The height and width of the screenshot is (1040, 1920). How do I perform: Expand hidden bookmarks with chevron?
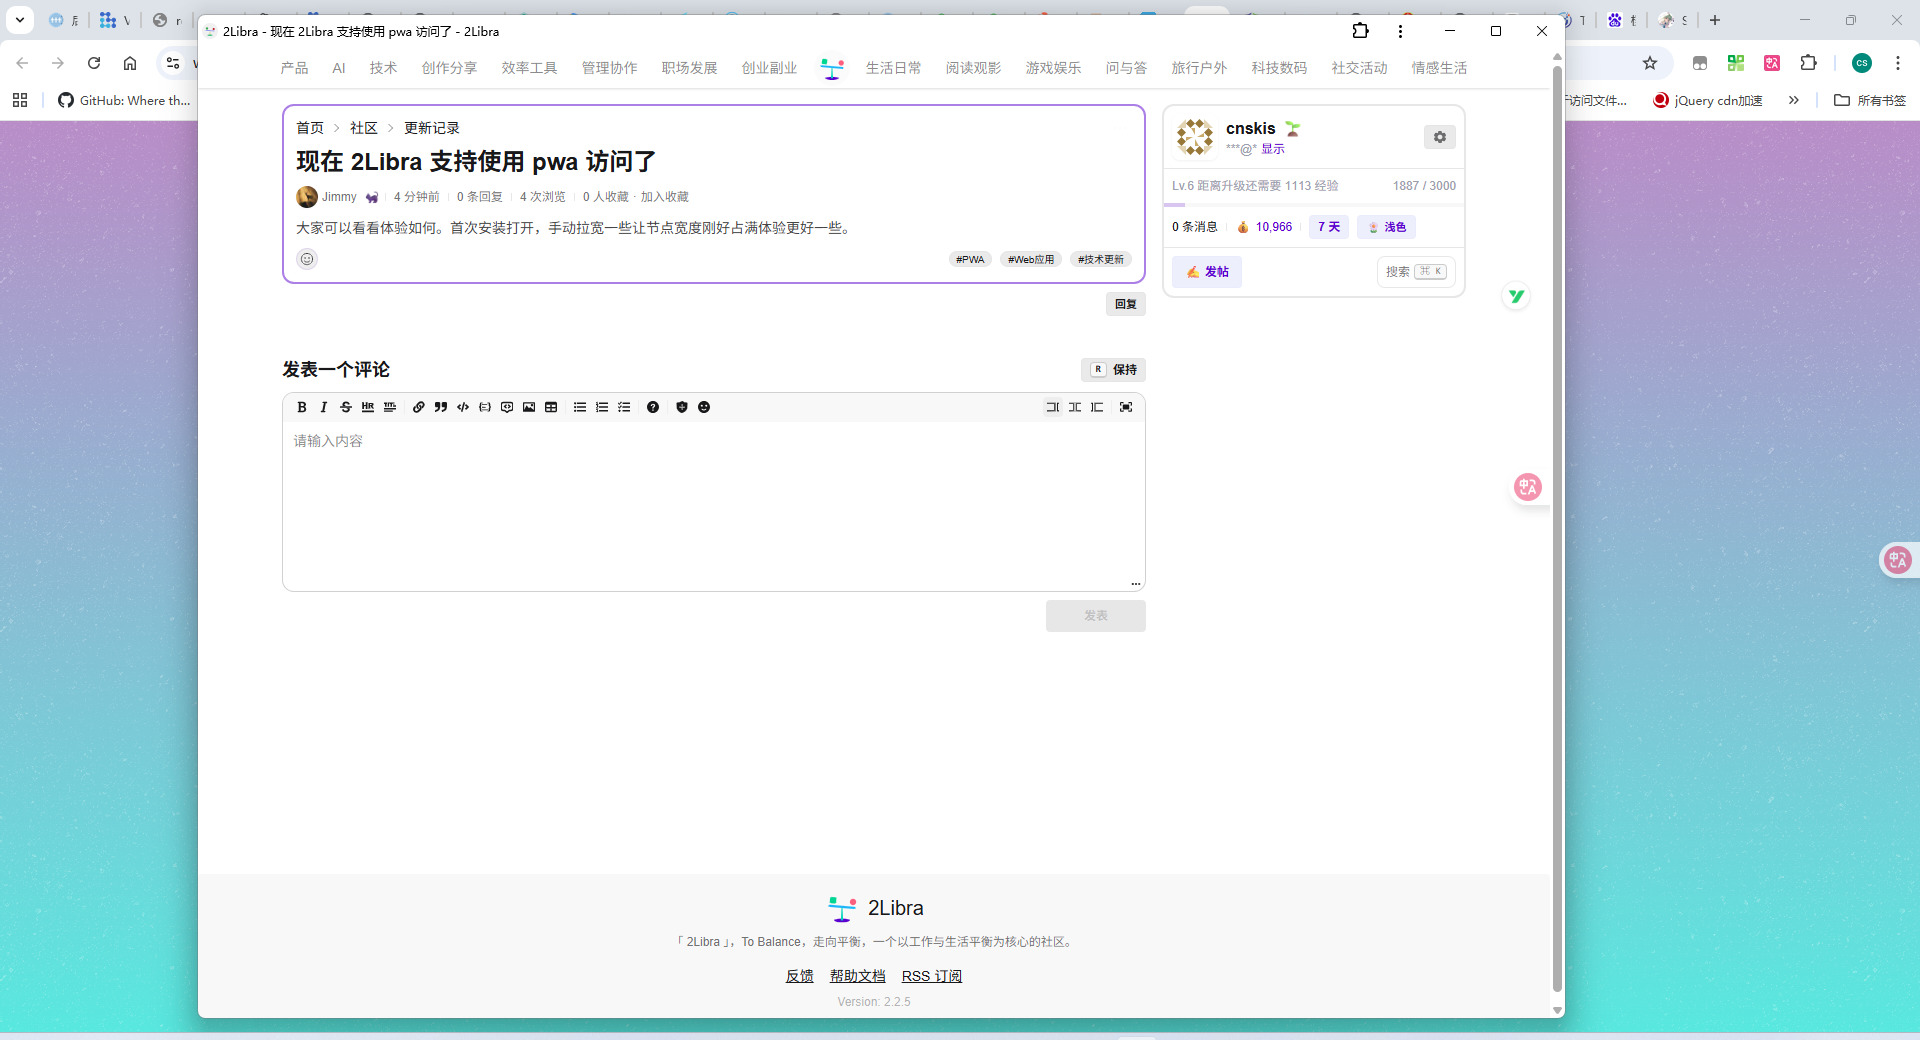coord(1793,100)
